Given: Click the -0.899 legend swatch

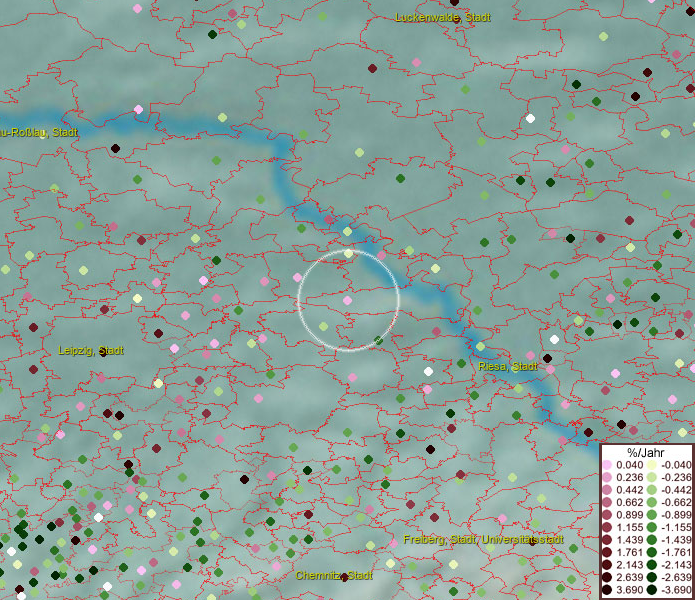Looking at the screenshot, I should (652, 515).
